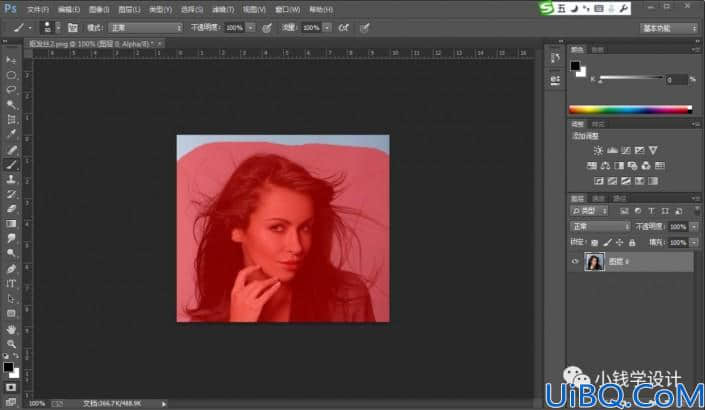Toggle pixel layer filter in Layers panel
The image size is (705, 410).
[x=624, y=211]
